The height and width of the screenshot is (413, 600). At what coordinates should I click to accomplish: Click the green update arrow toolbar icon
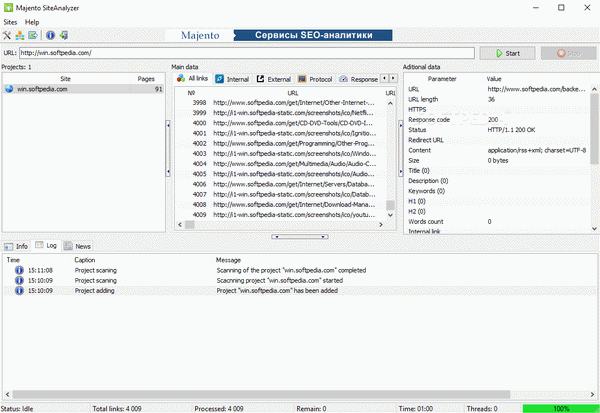[x=64, y=35]
